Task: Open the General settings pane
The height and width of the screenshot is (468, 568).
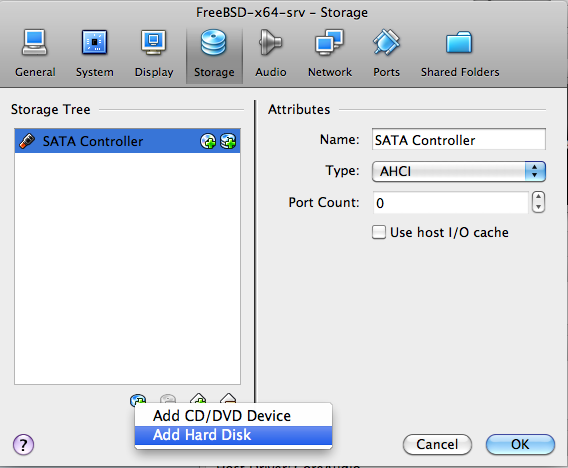Action: (x=35, y=54)
